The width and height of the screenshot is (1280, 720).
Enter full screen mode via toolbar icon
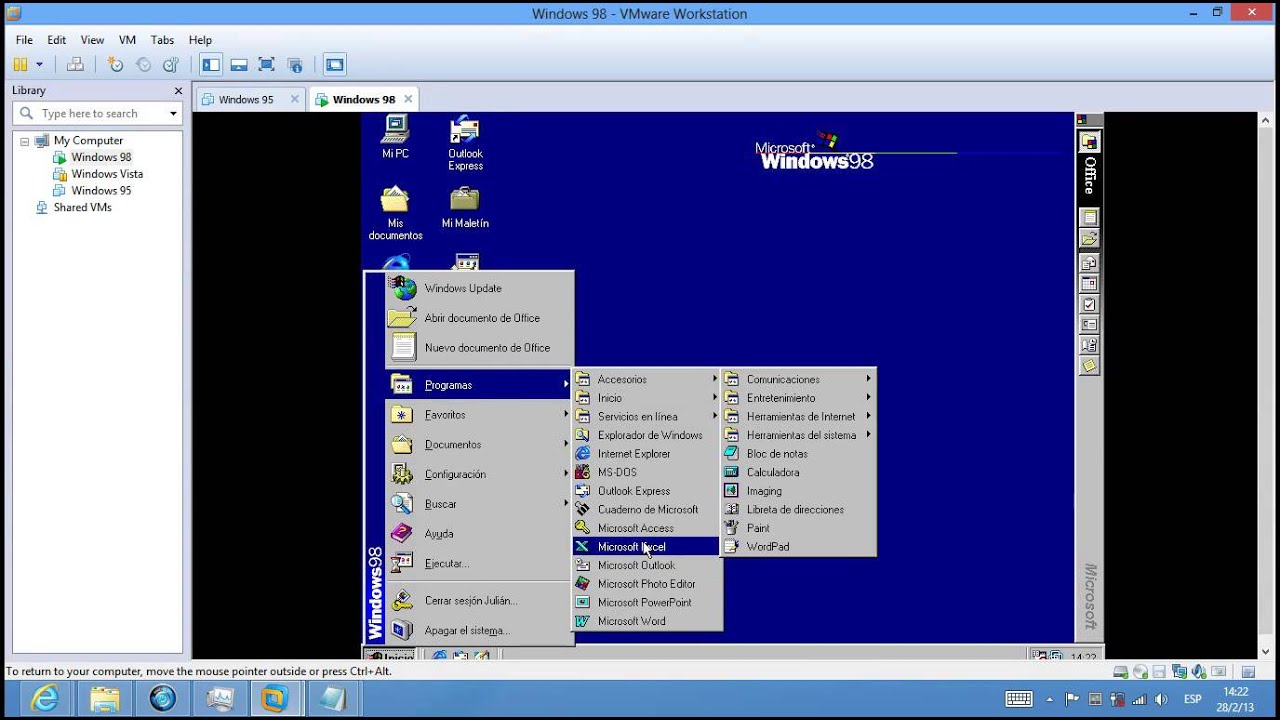pos(266,65)
